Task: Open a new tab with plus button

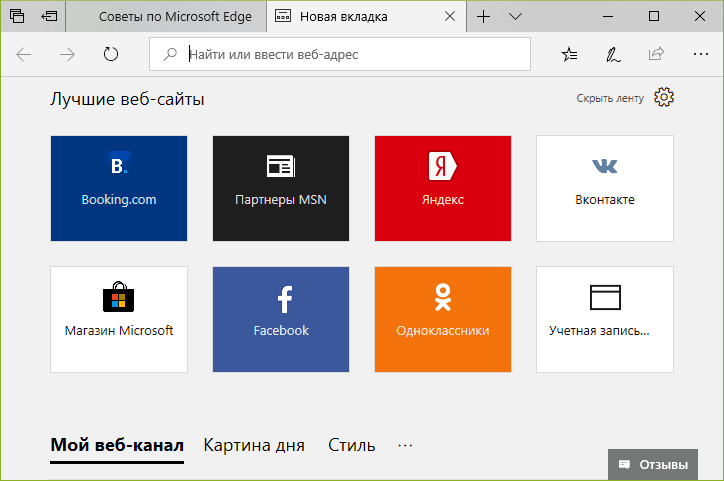Action: click(x=483, y=17)
